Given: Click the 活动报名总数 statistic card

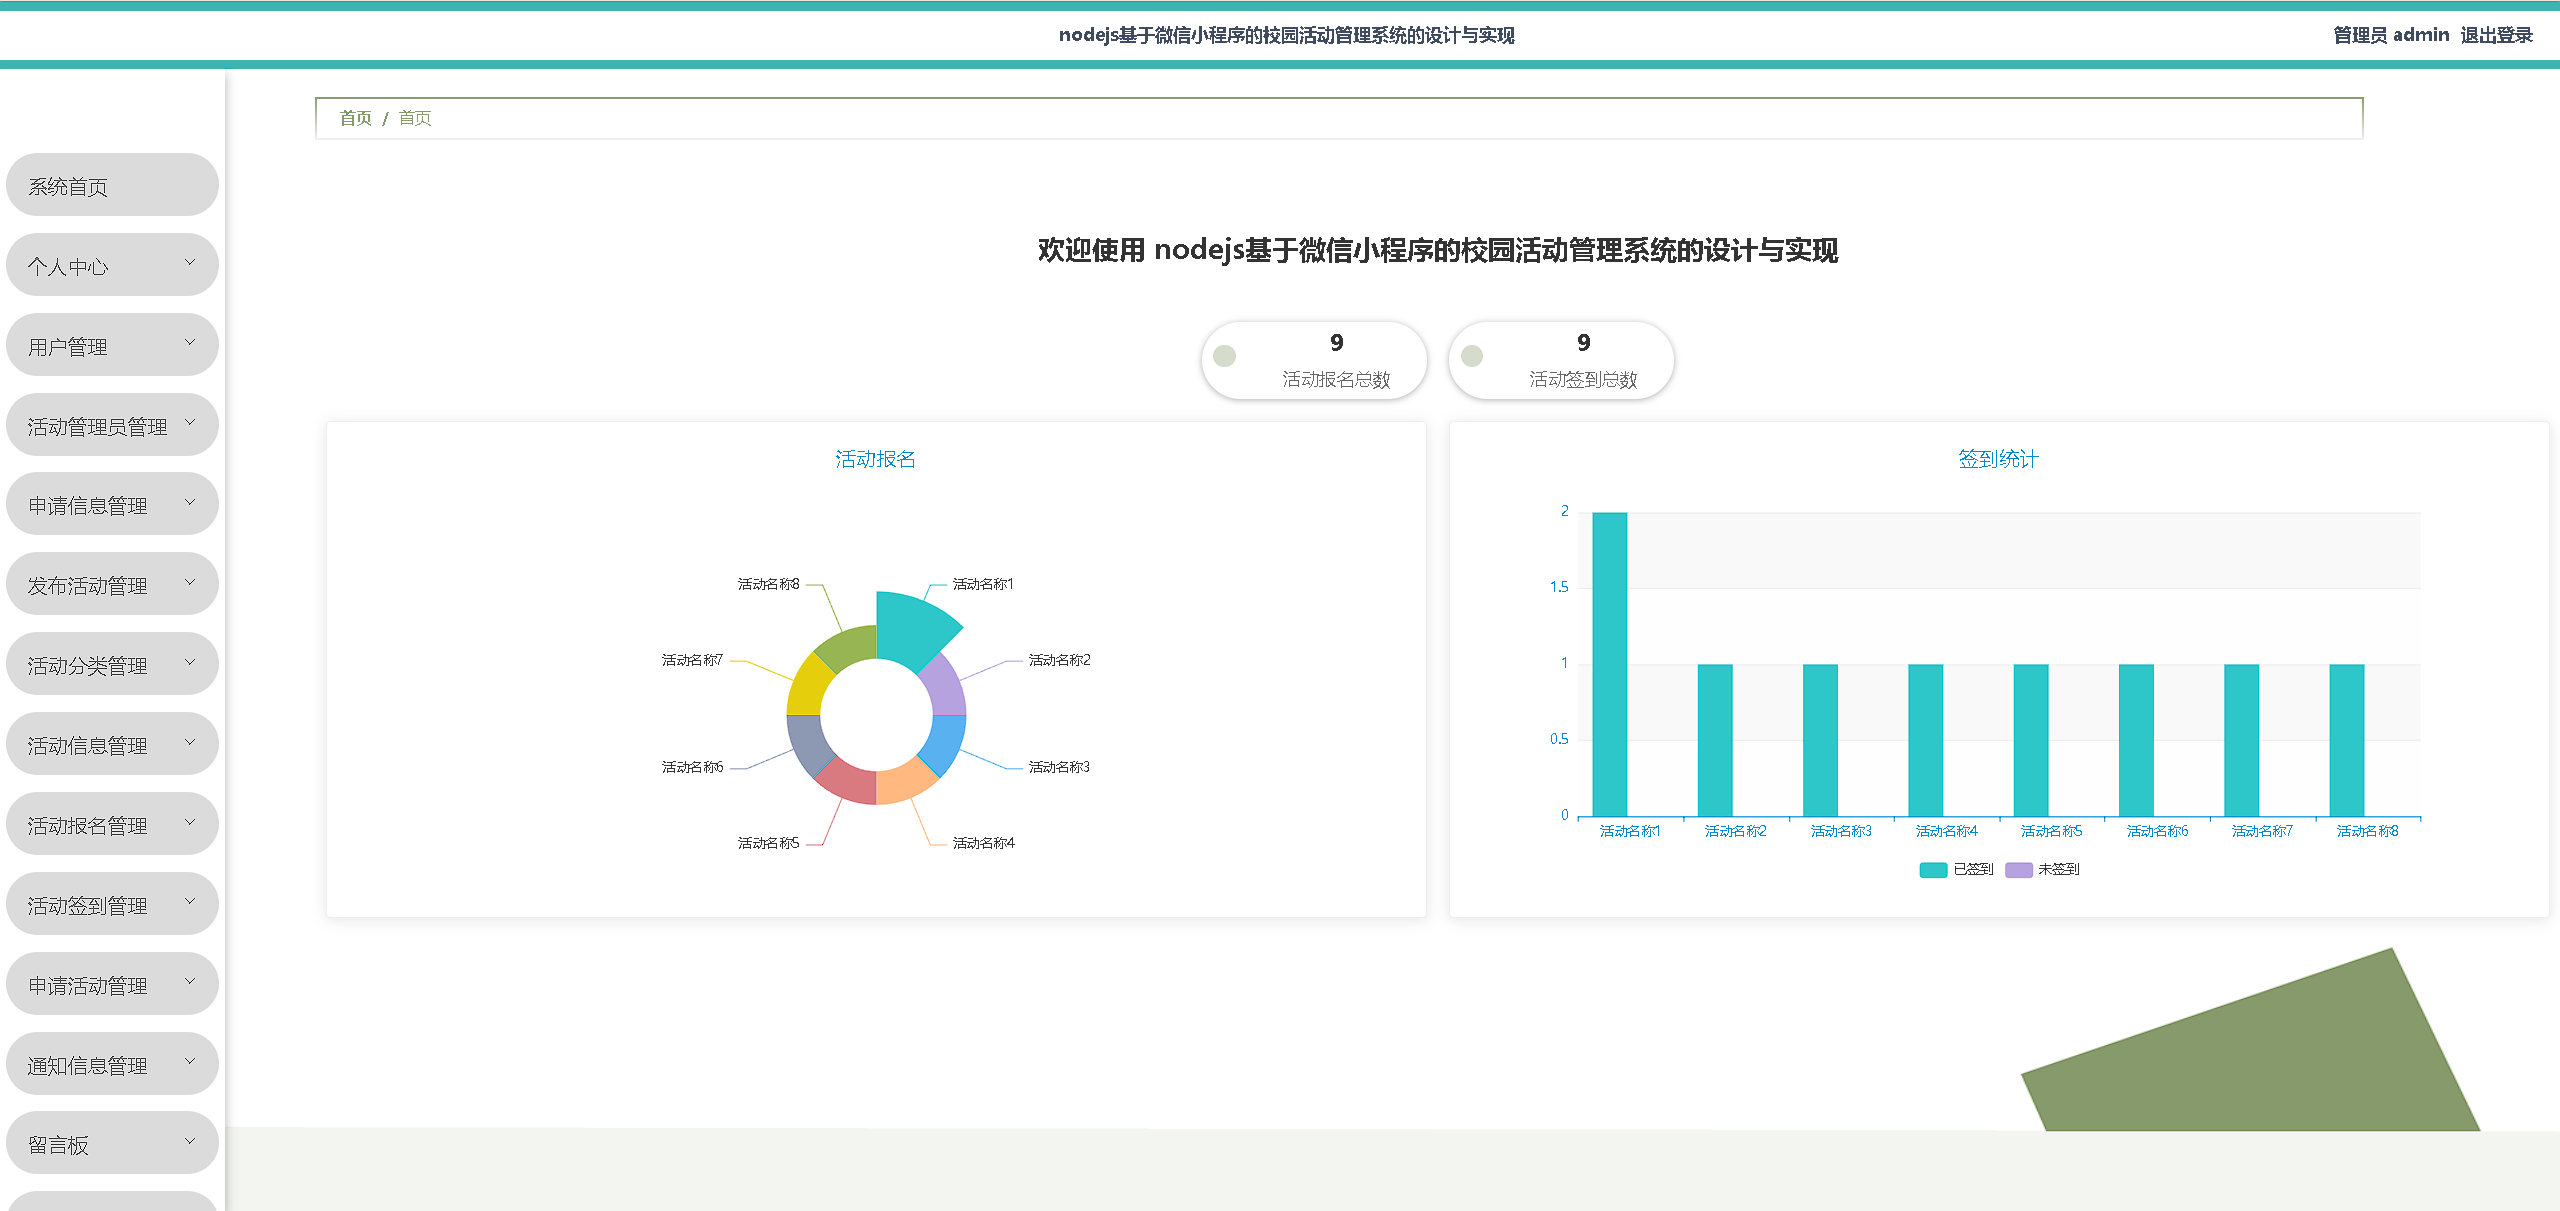Looking at the screenshot, I should pyautogui.click(x=1313, y=360).
